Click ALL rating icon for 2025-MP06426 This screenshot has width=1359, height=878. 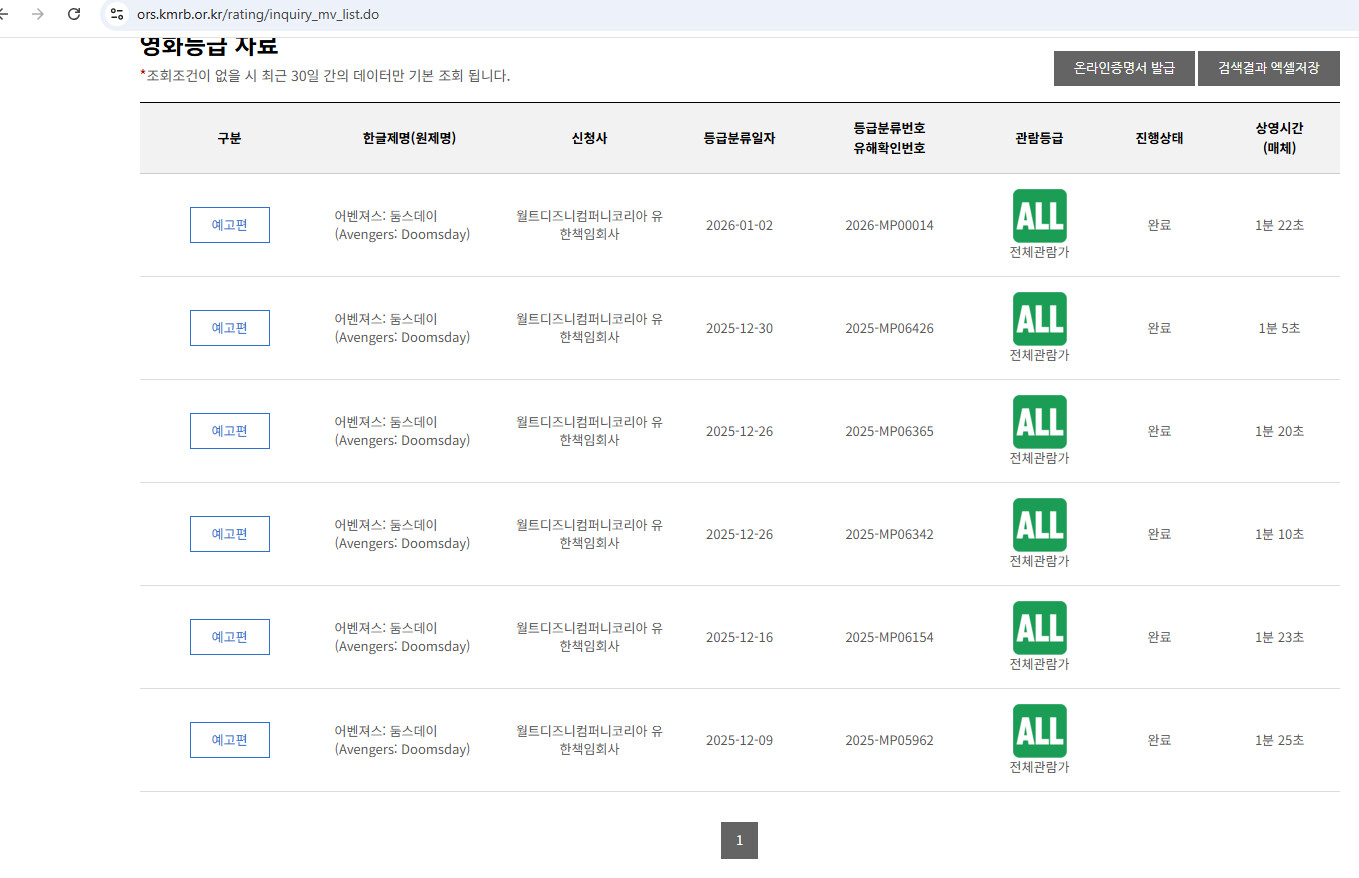tap(1039, 318)
